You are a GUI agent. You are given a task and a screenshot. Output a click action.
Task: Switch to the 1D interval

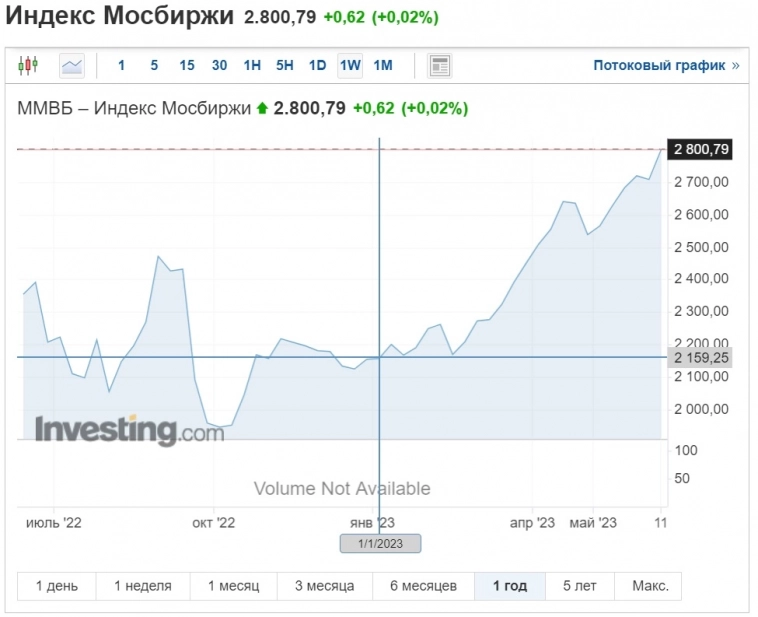[x=317, y=66]
